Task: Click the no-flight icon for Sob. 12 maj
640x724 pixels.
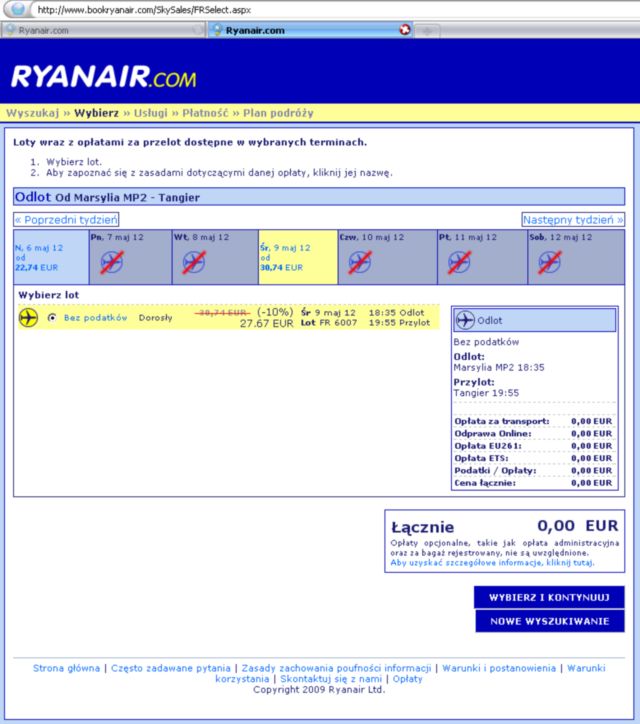Action: pyautogui.click(x=550, y=262)
